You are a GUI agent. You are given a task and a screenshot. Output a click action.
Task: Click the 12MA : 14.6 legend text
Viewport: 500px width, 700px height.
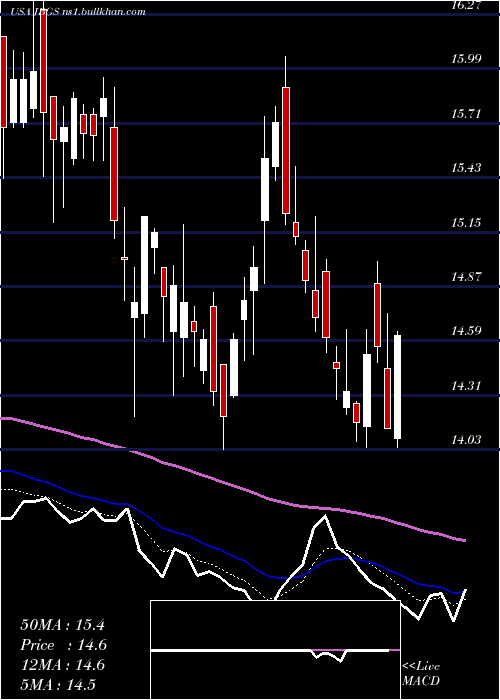coord(62,665)
